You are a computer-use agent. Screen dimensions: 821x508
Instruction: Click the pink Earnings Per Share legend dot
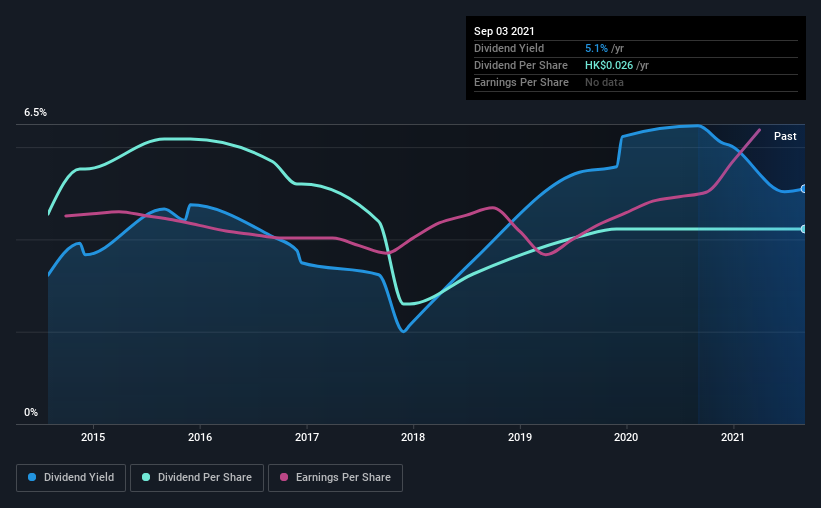point(284,477)
